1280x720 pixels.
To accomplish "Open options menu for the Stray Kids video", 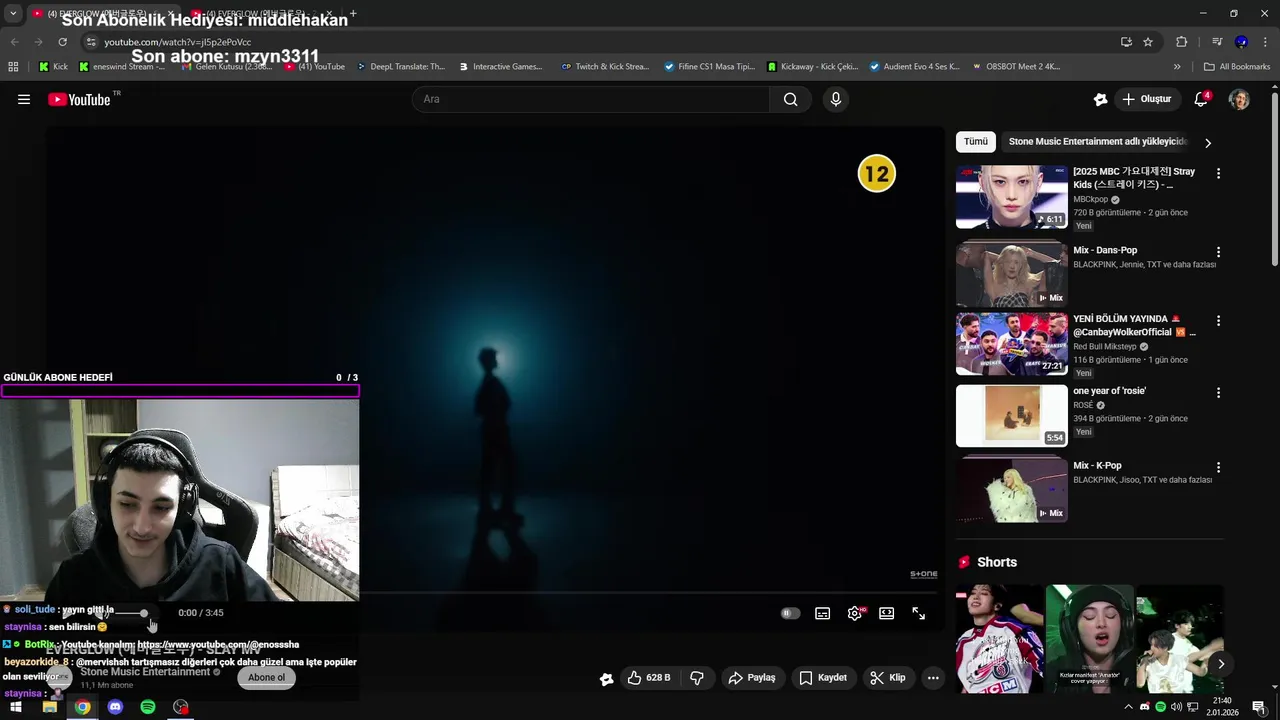I will pos(1218,174).
